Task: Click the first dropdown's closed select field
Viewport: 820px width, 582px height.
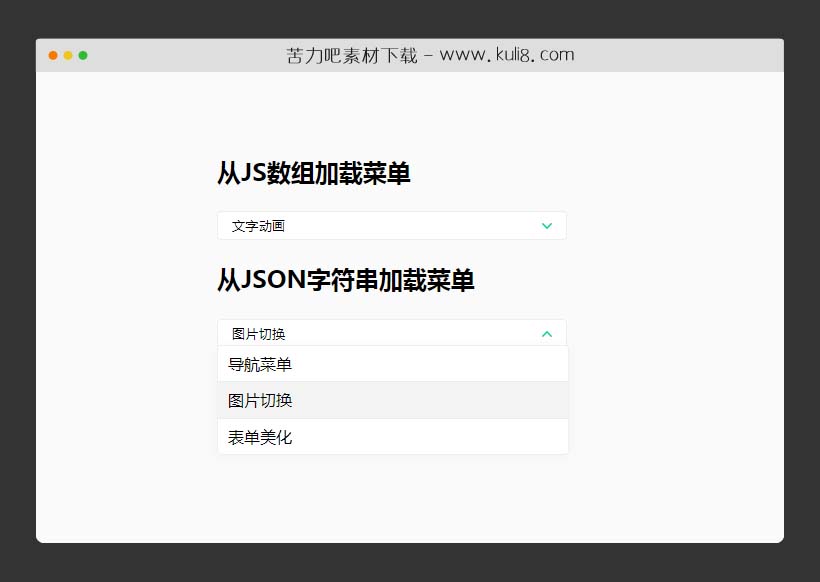Action: (x=392, y=225)
